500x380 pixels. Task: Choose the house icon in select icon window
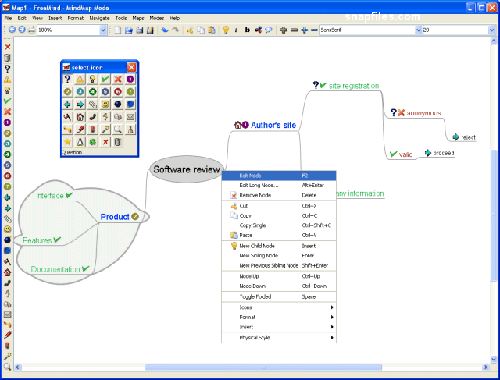tap(80, 117)
